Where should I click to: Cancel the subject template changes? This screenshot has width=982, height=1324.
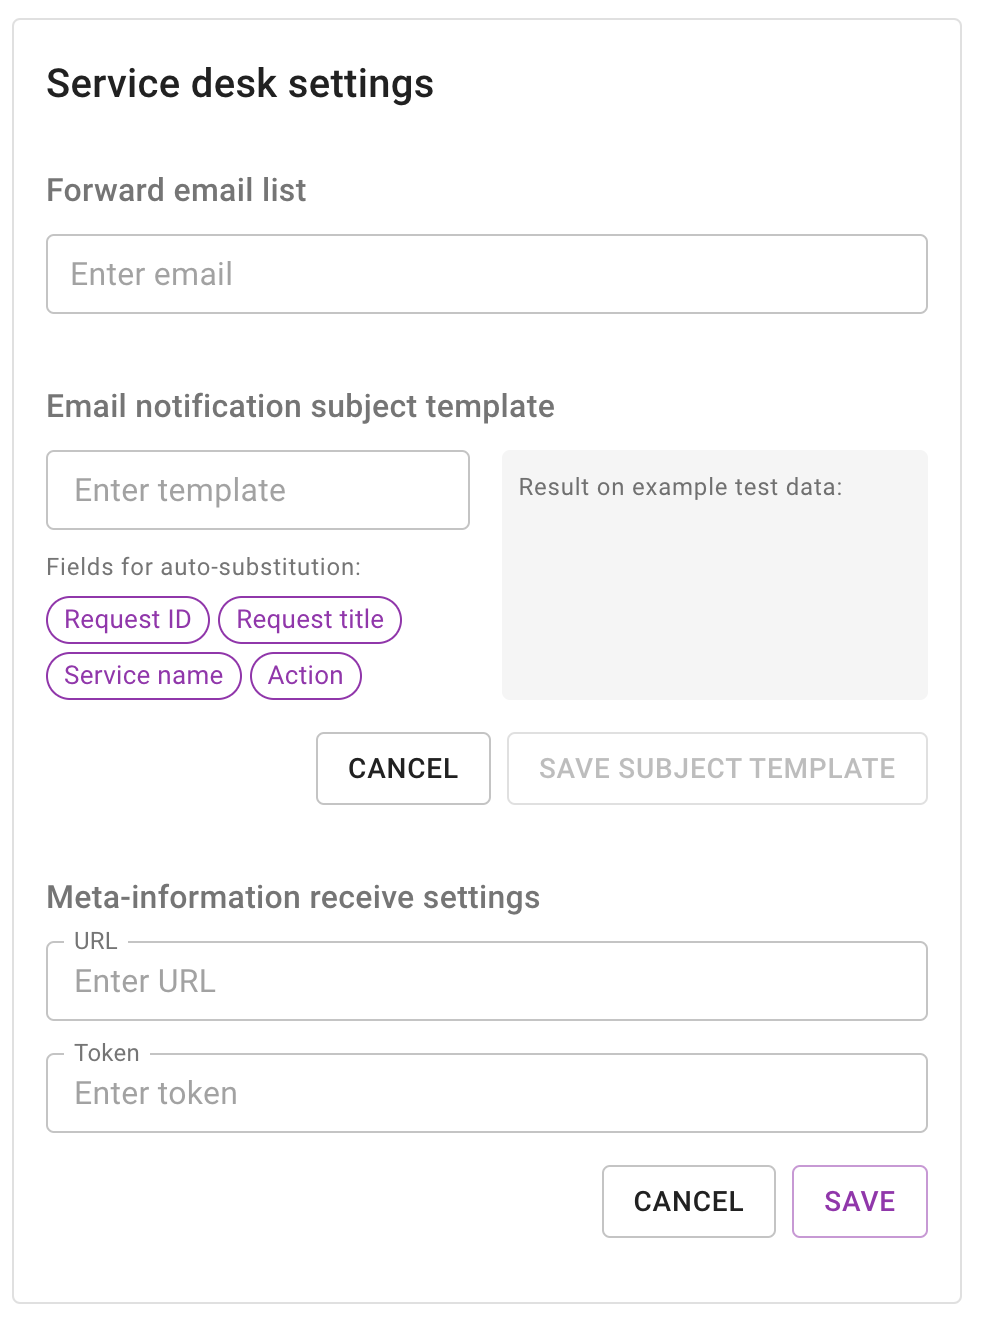pyautogui.click(x=403, y=768)
